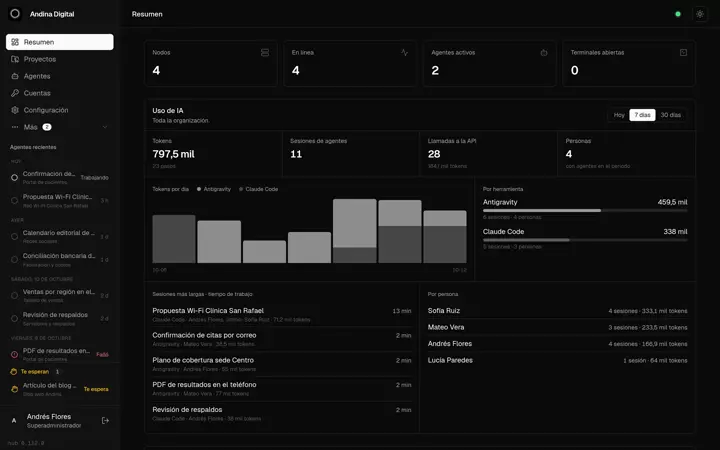Click the Andina Digital logo circle
Image resolution: width=720 pixels, height=450 pixels.
[x=15, y=14]
